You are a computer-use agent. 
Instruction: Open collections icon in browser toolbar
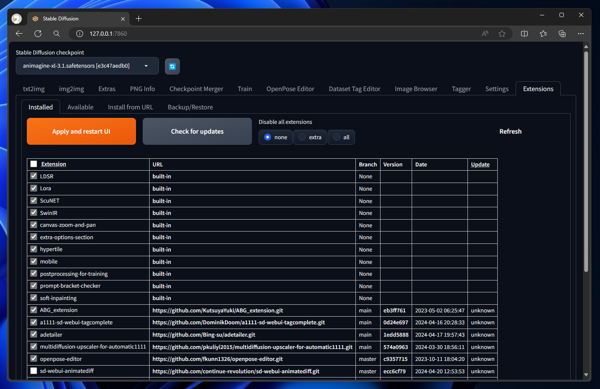(x=562, y=34)
